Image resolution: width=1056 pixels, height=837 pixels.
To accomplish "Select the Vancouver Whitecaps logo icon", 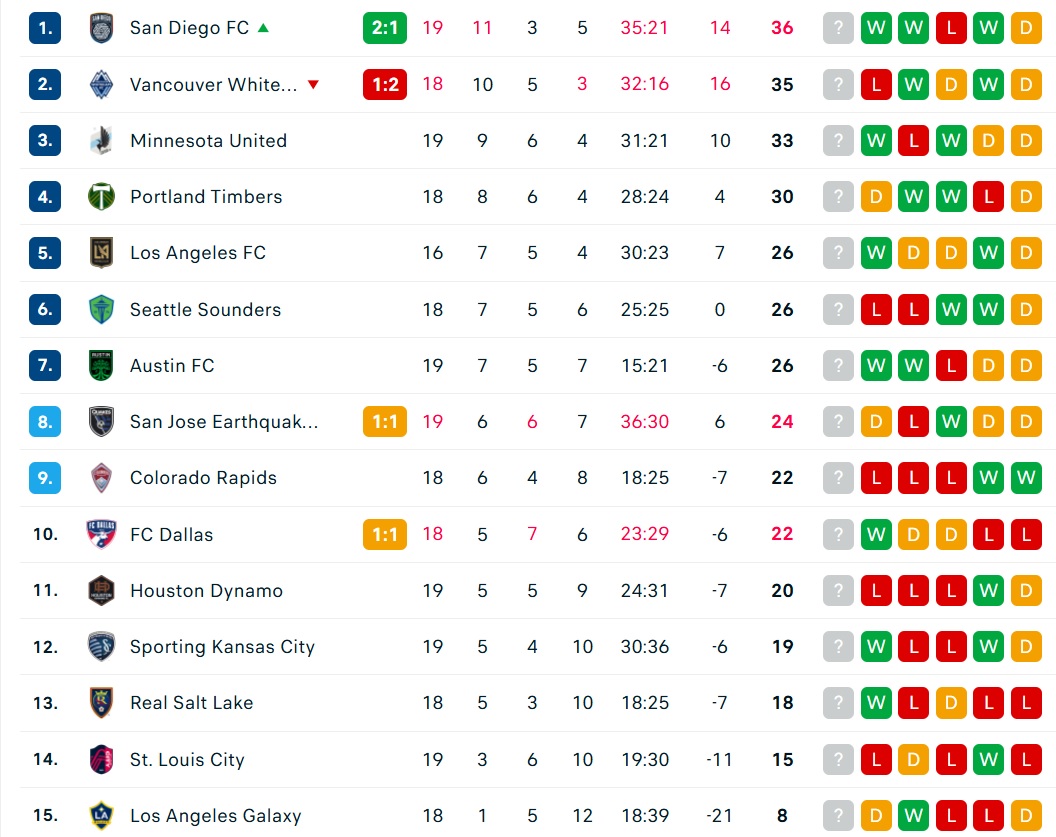I will [x=101, y=85].
